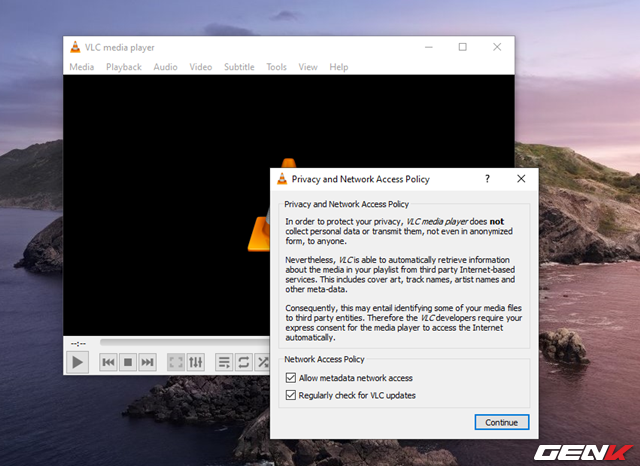The width and height of the screenshot is (640, 466).
Task: Click the elapsed time --:-- label
Action: pyautogui.click(x=78, y=344)
